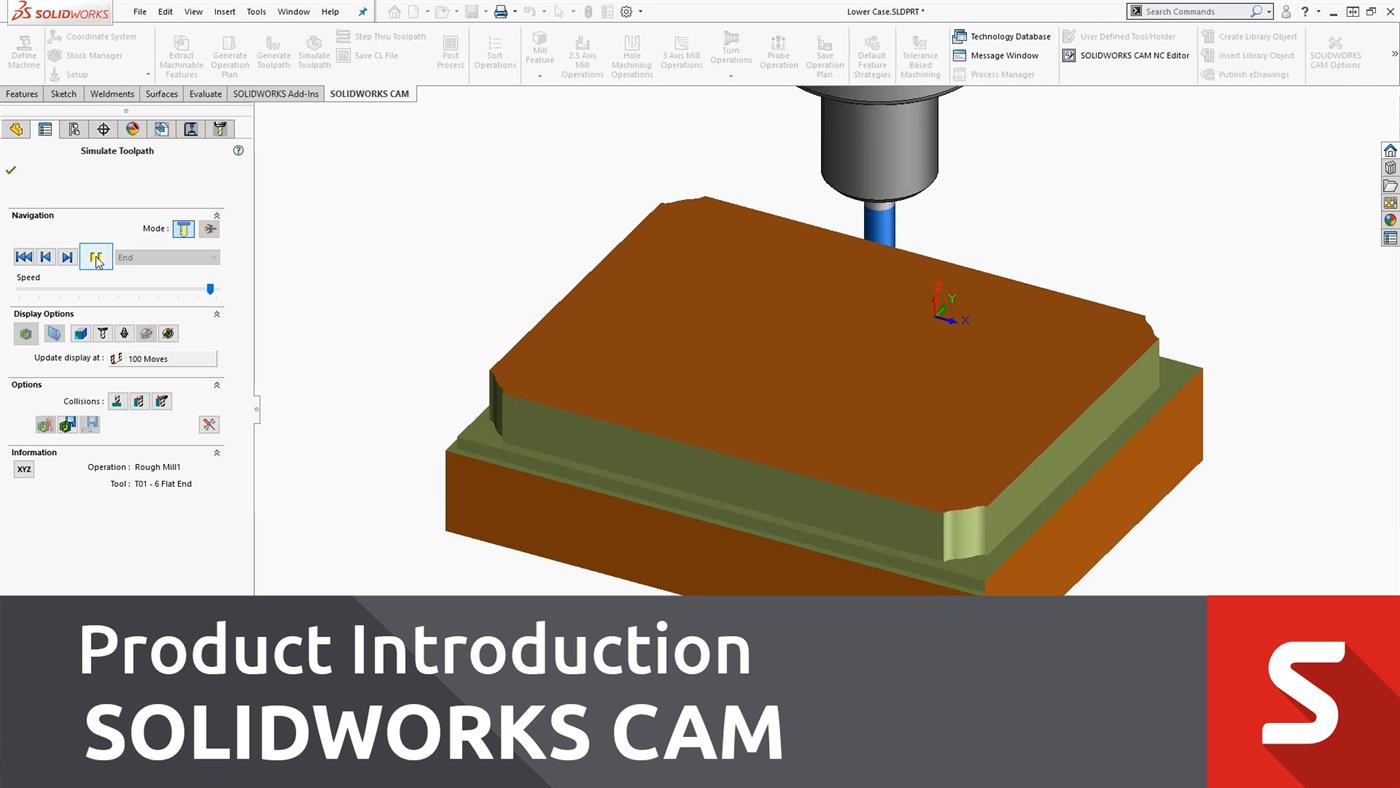Click the Post Process toolbar icon
This screenshot has width=1400, height=788.
450,52
